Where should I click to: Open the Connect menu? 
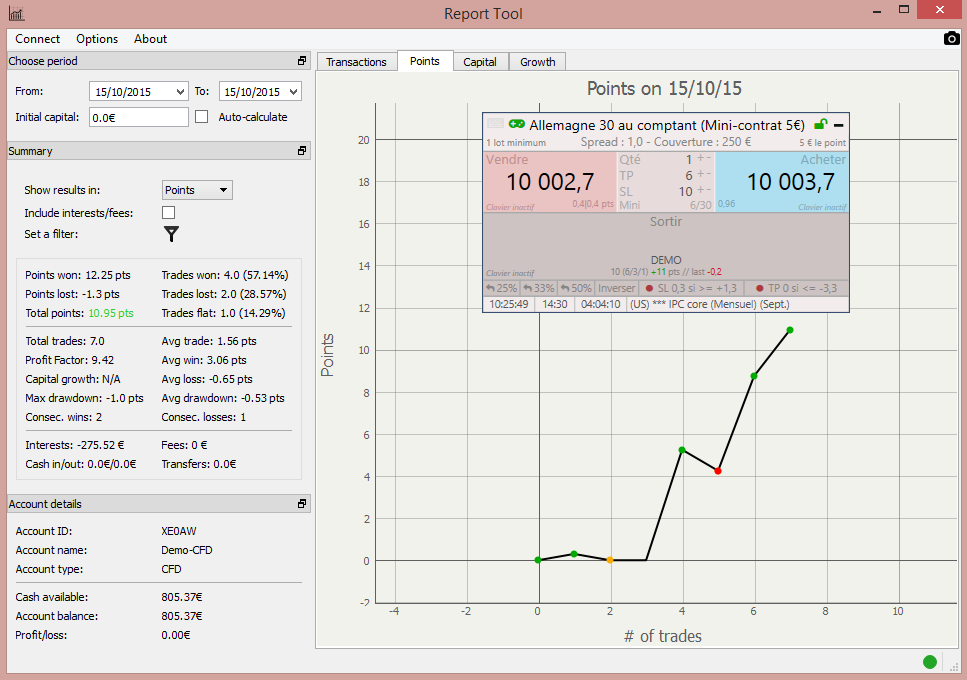(38, 39)
